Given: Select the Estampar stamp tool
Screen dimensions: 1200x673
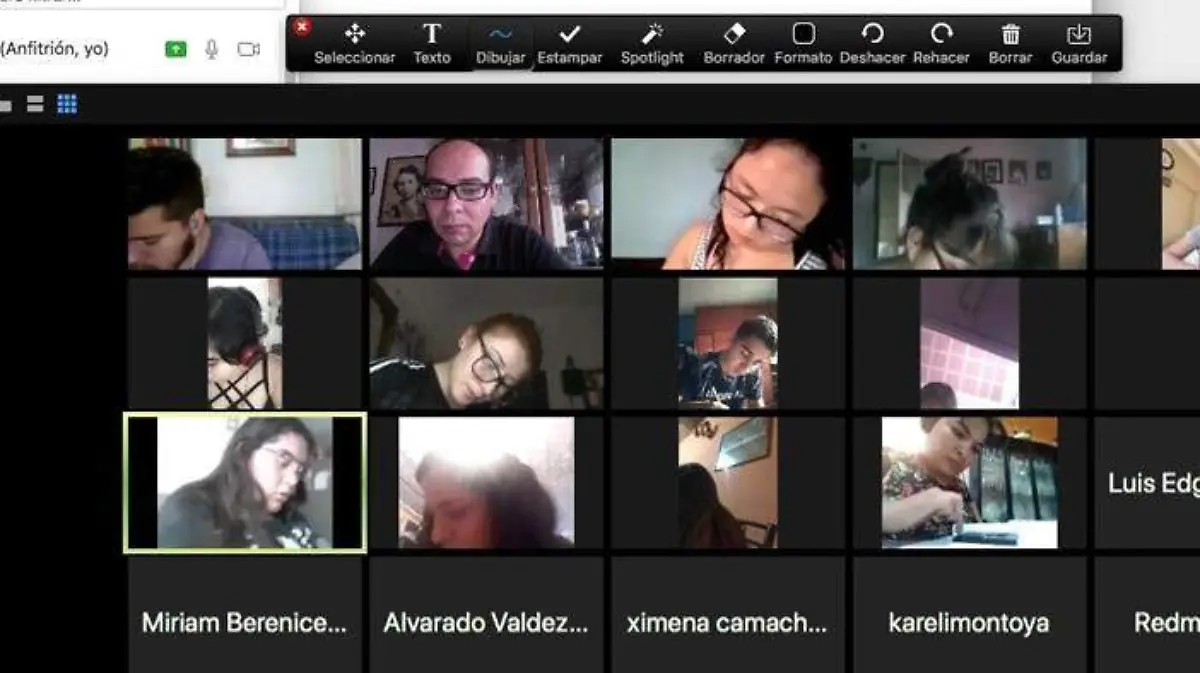Looking at the screenshot, I should click(x=570, y=43).
